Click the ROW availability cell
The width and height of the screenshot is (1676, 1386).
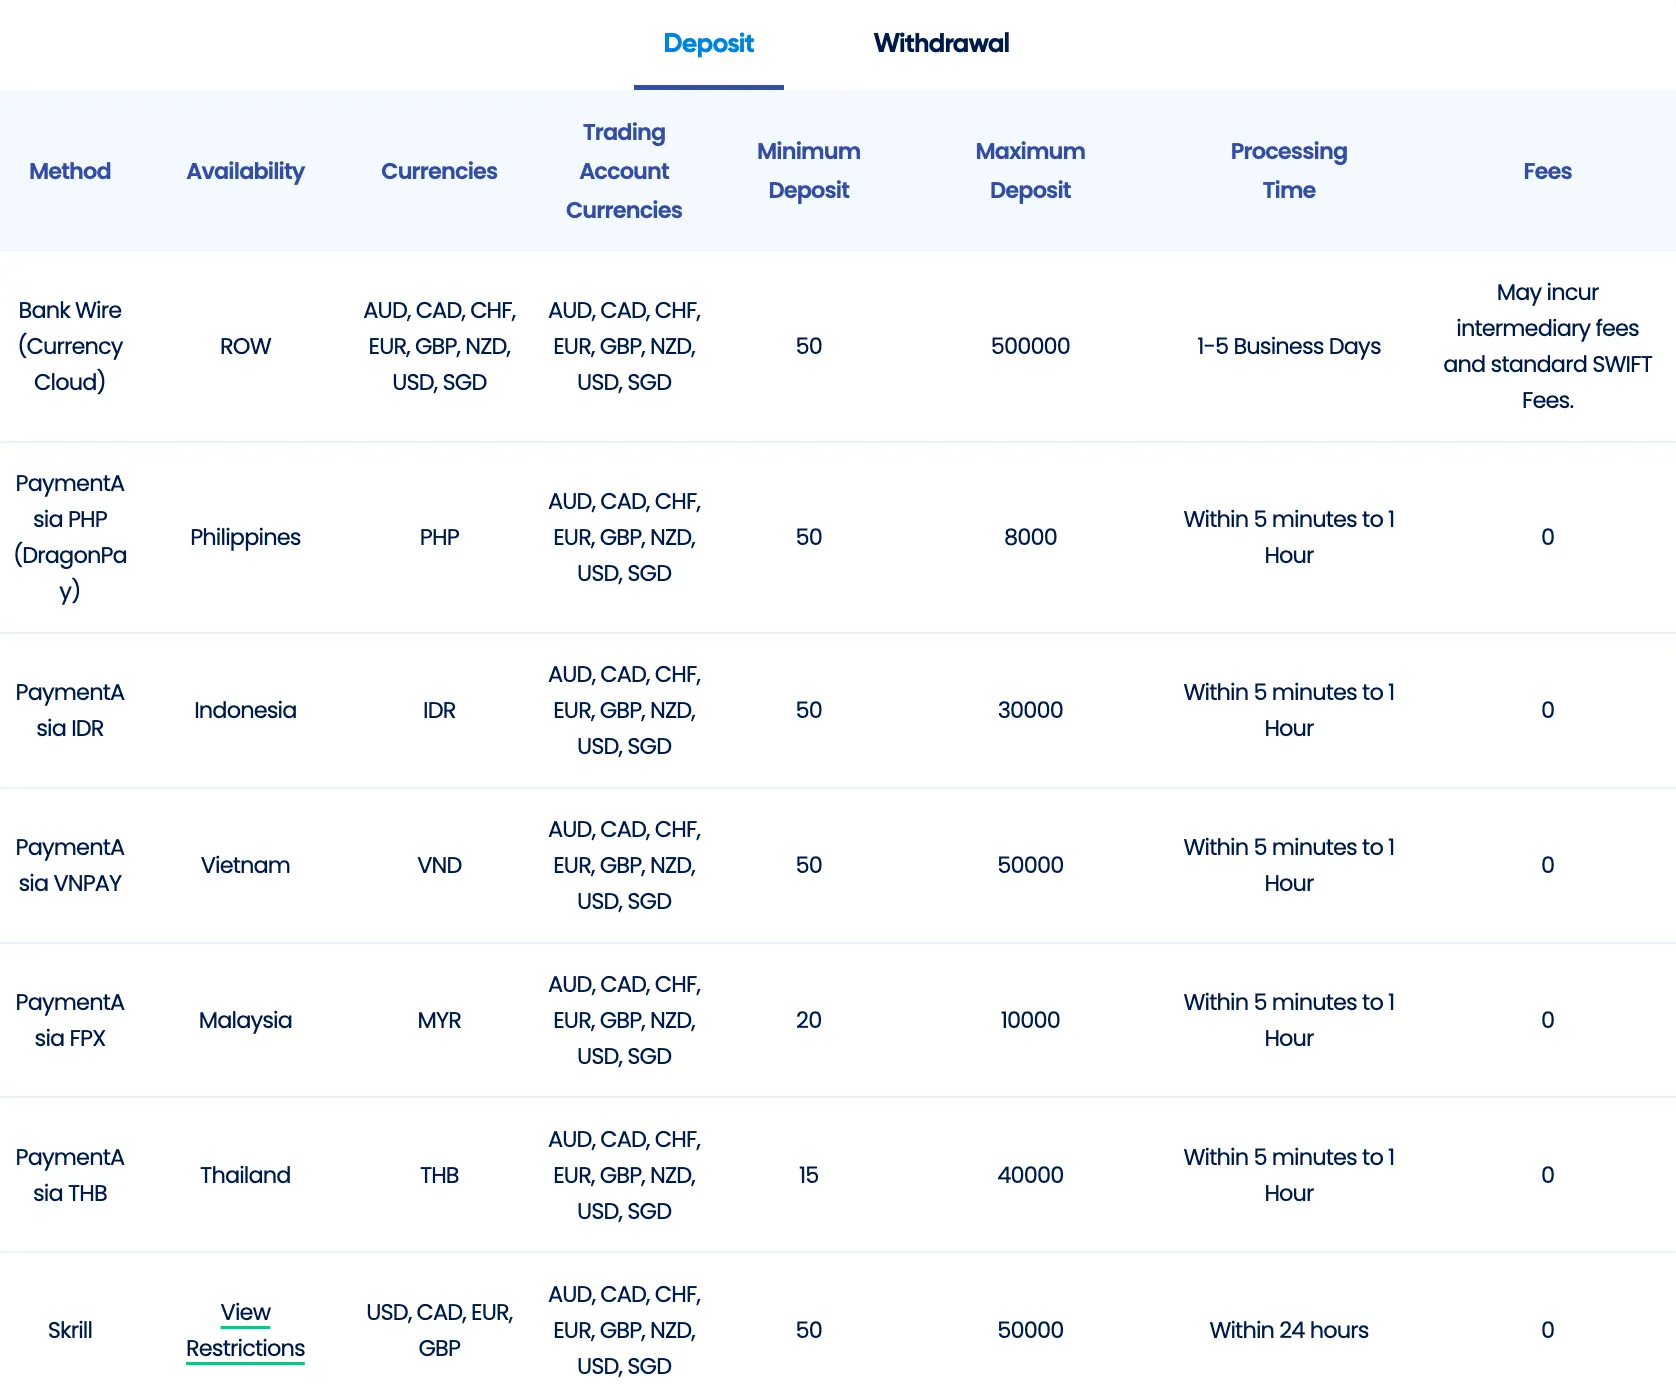[245, 346]
